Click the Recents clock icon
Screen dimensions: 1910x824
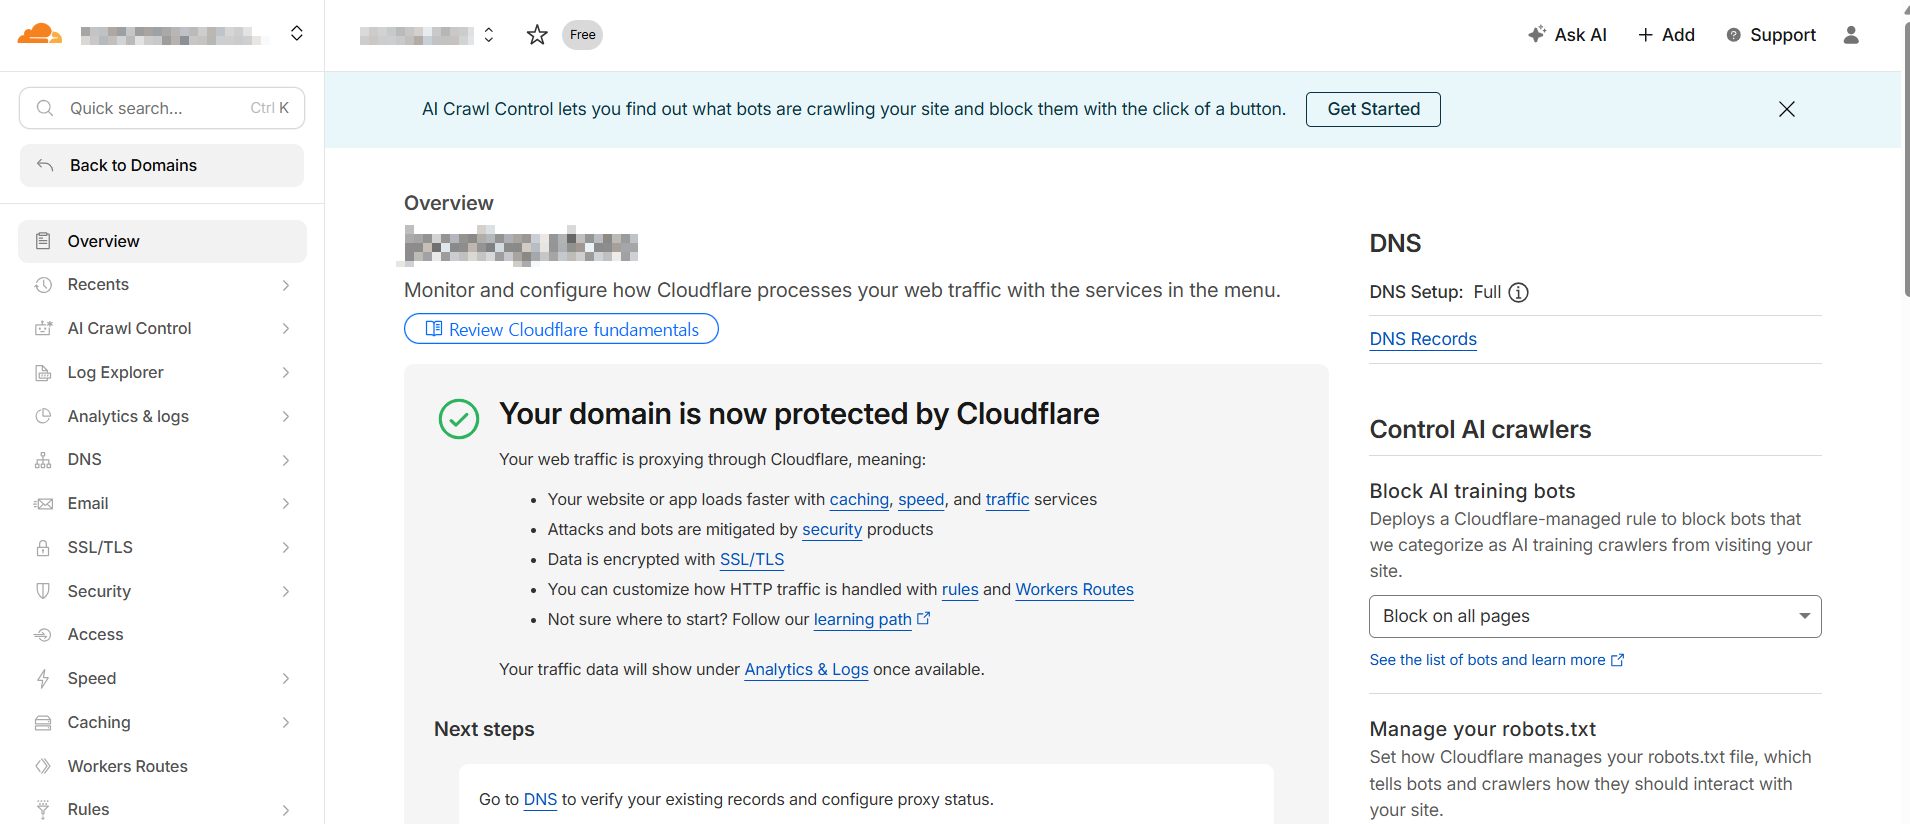(43, 285)
